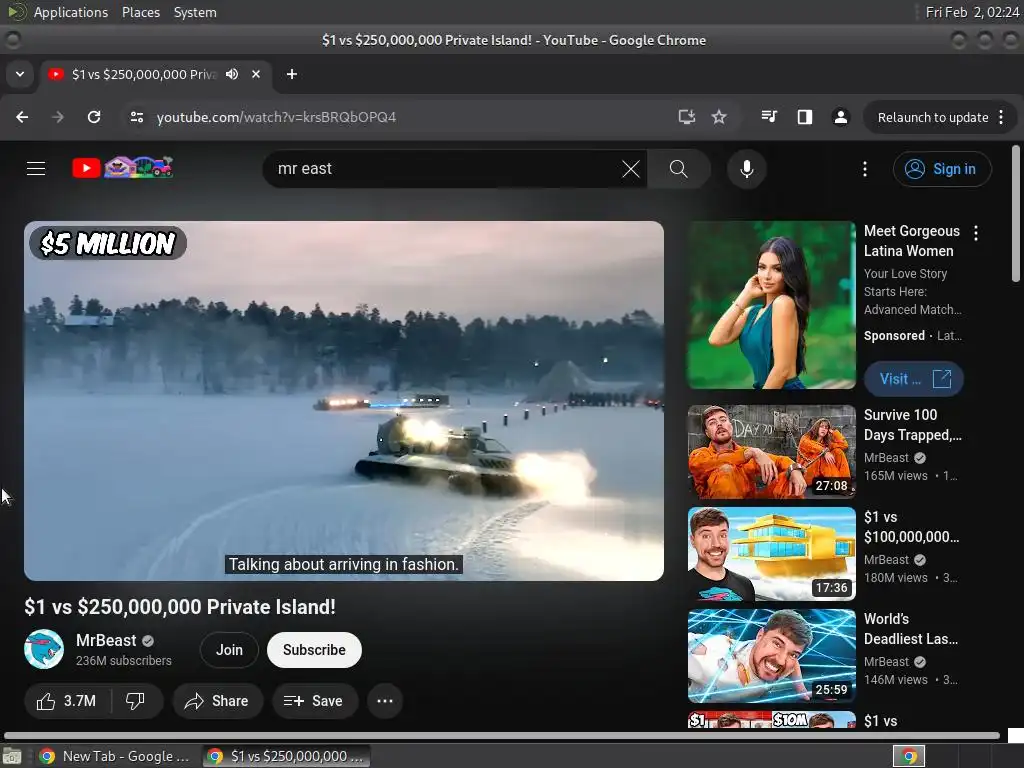Open $1 vs $100,000,000 video thumbnail
This screenshot has width=1024, height=768.
(x=771, y=554)
